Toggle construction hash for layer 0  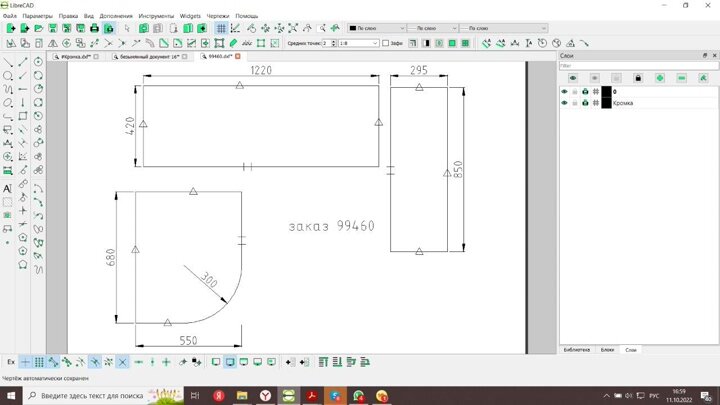pyautogui.click(x=596, y=92)
